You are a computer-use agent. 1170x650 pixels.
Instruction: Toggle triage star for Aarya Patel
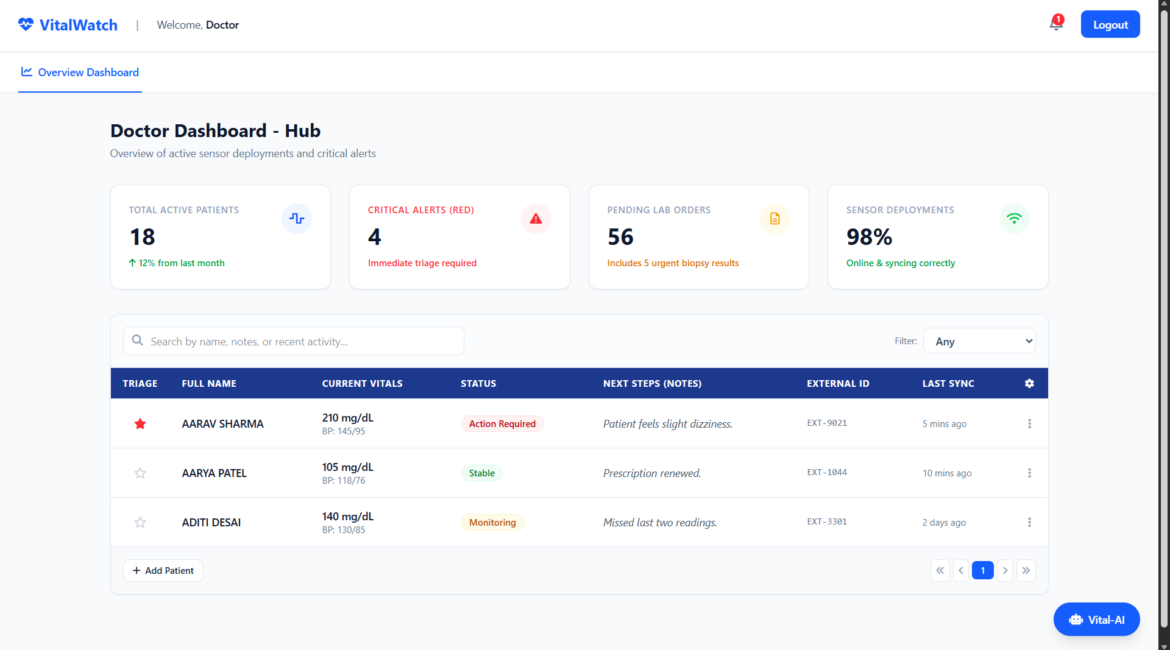(140, 473)
